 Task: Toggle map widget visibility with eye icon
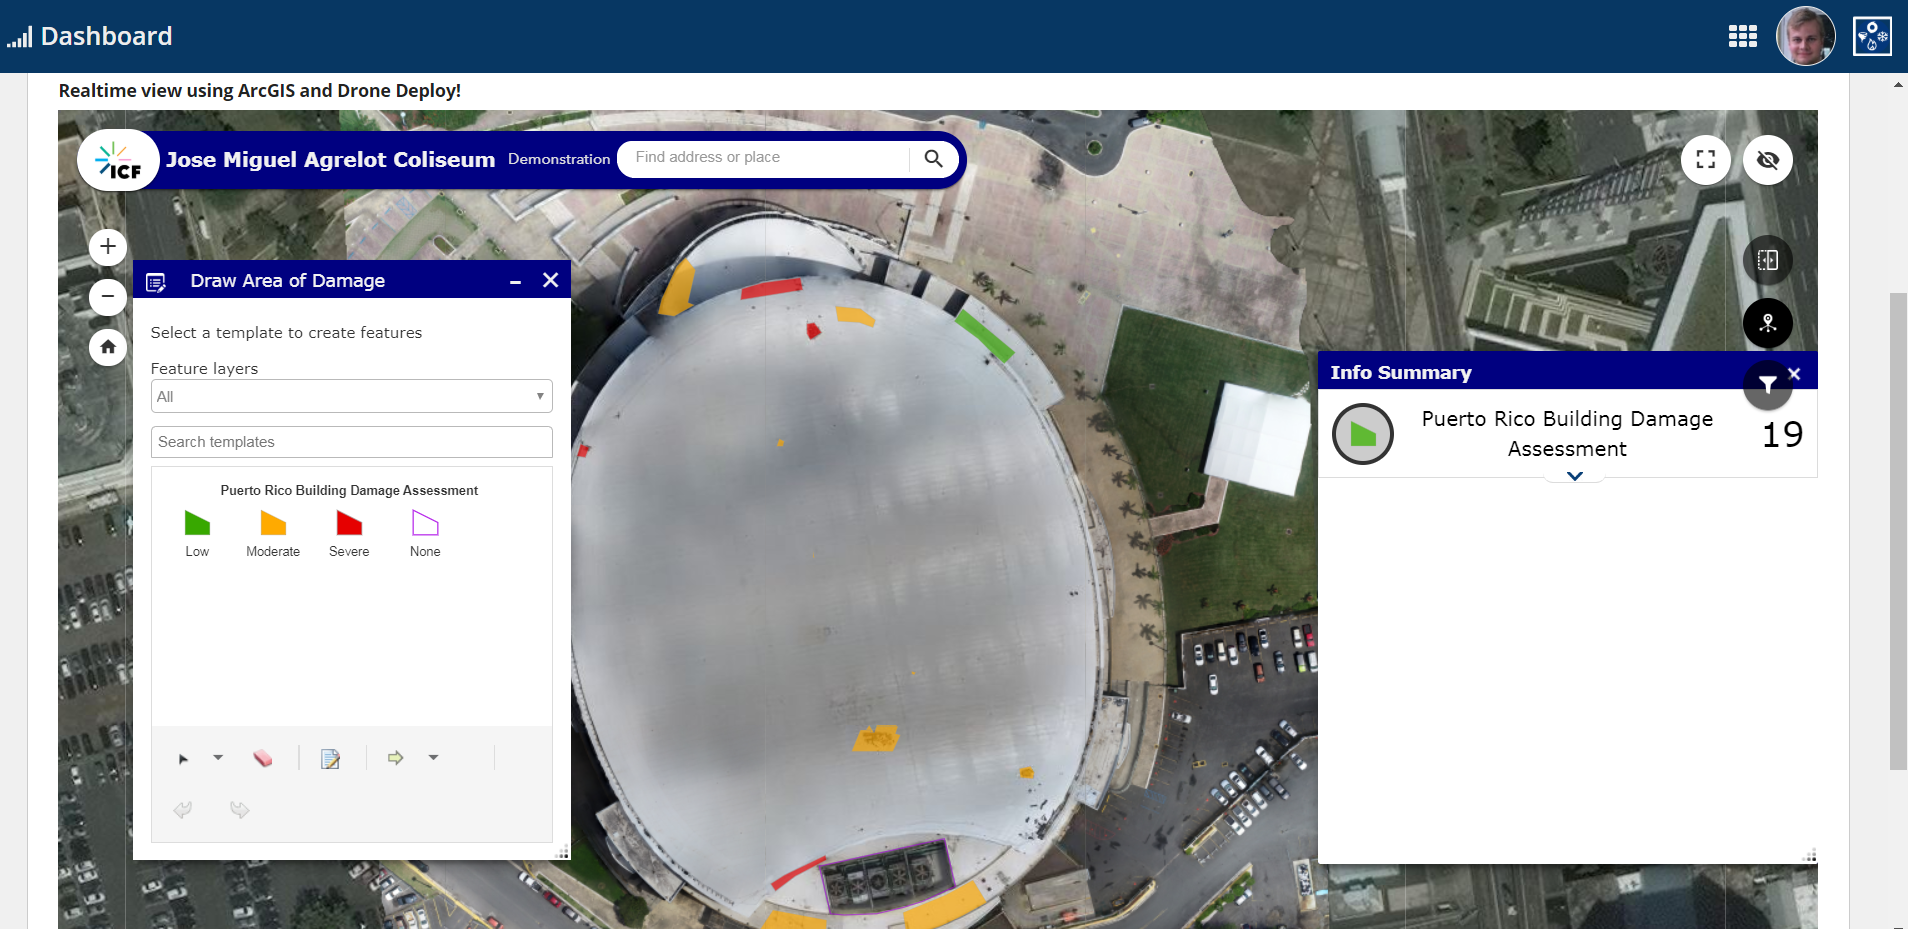click(x=1768, y=160)
